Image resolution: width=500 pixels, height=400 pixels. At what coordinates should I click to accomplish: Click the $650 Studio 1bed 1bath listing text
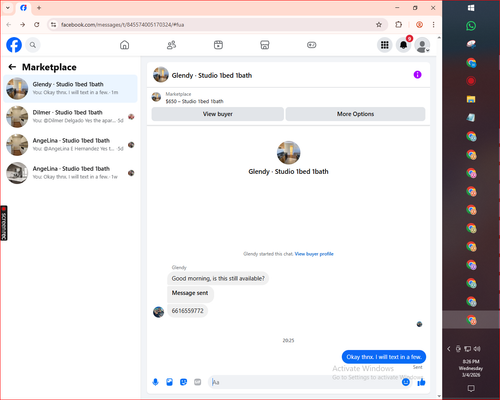(x=194, y=101)
